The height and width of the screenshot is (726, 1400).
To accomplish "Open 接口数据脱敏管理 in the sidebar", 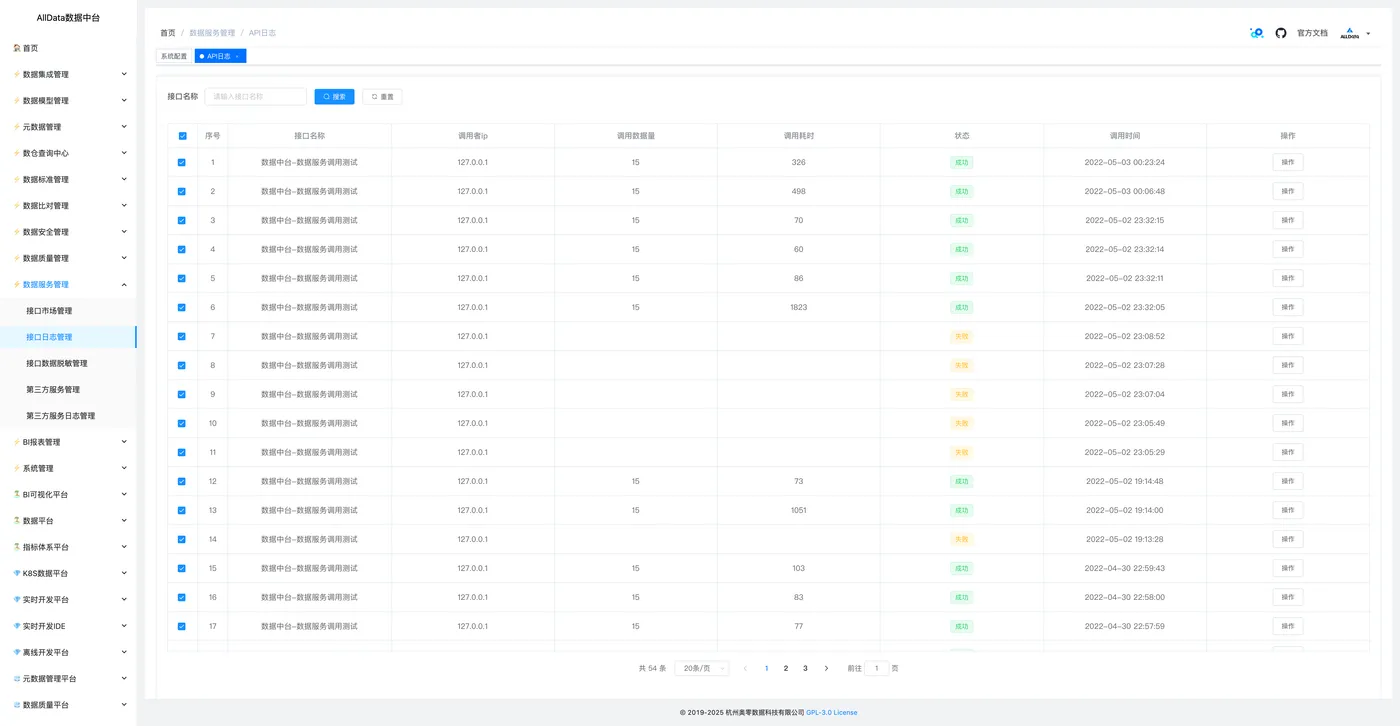I will [x=57, y=363].
